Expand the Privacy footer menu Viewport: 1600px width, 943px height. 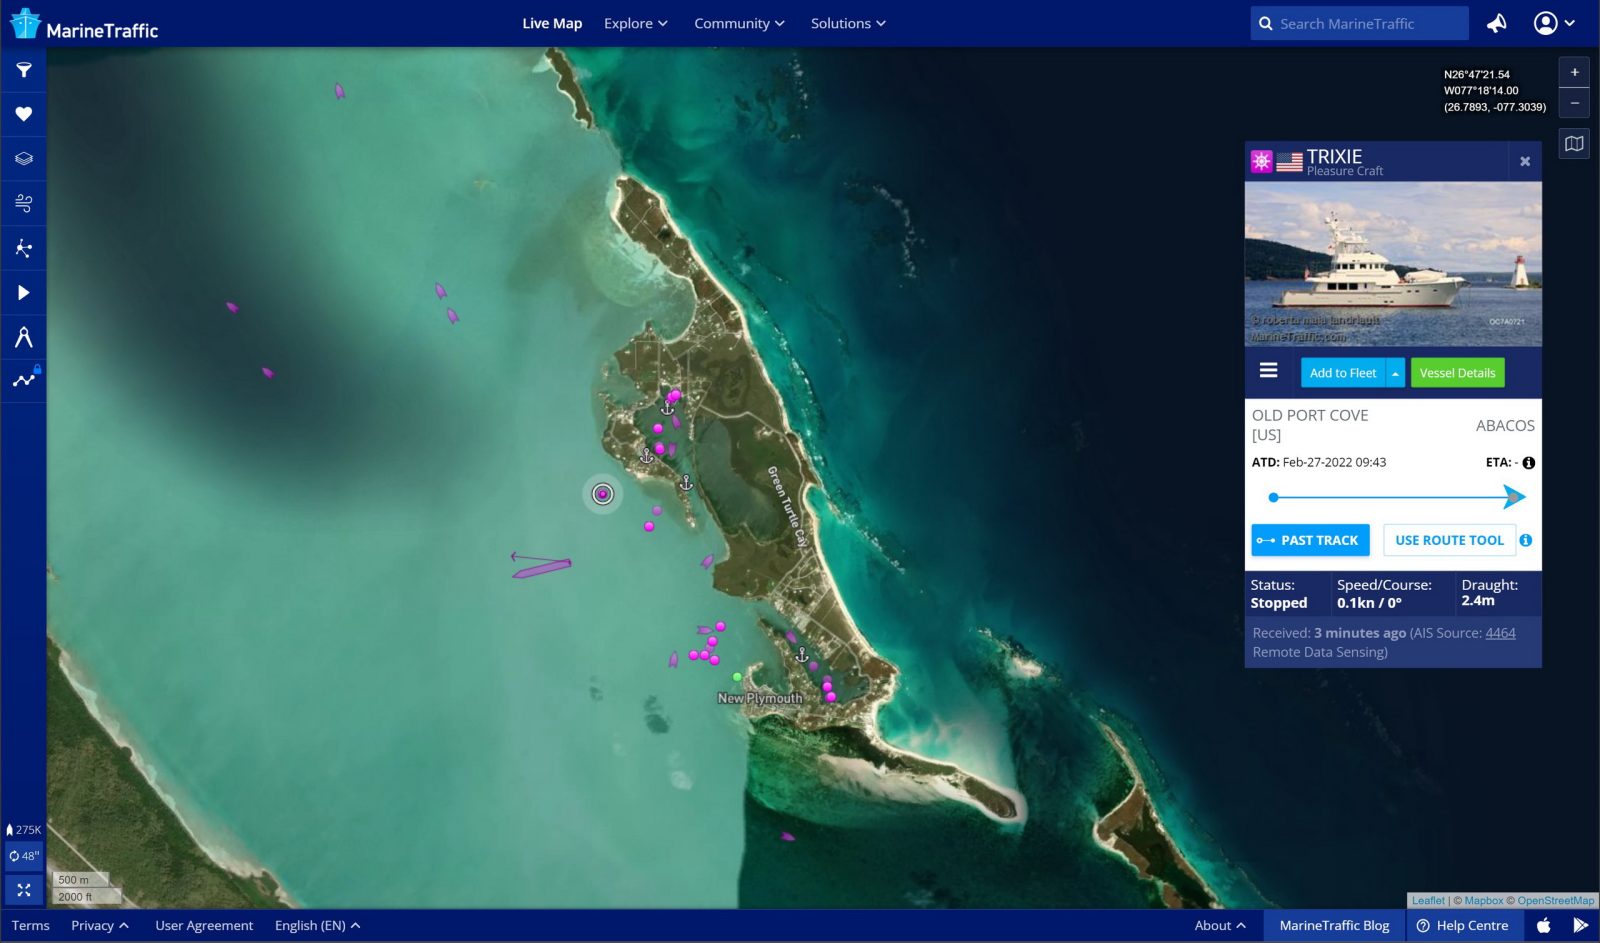[x=100, y=925]
